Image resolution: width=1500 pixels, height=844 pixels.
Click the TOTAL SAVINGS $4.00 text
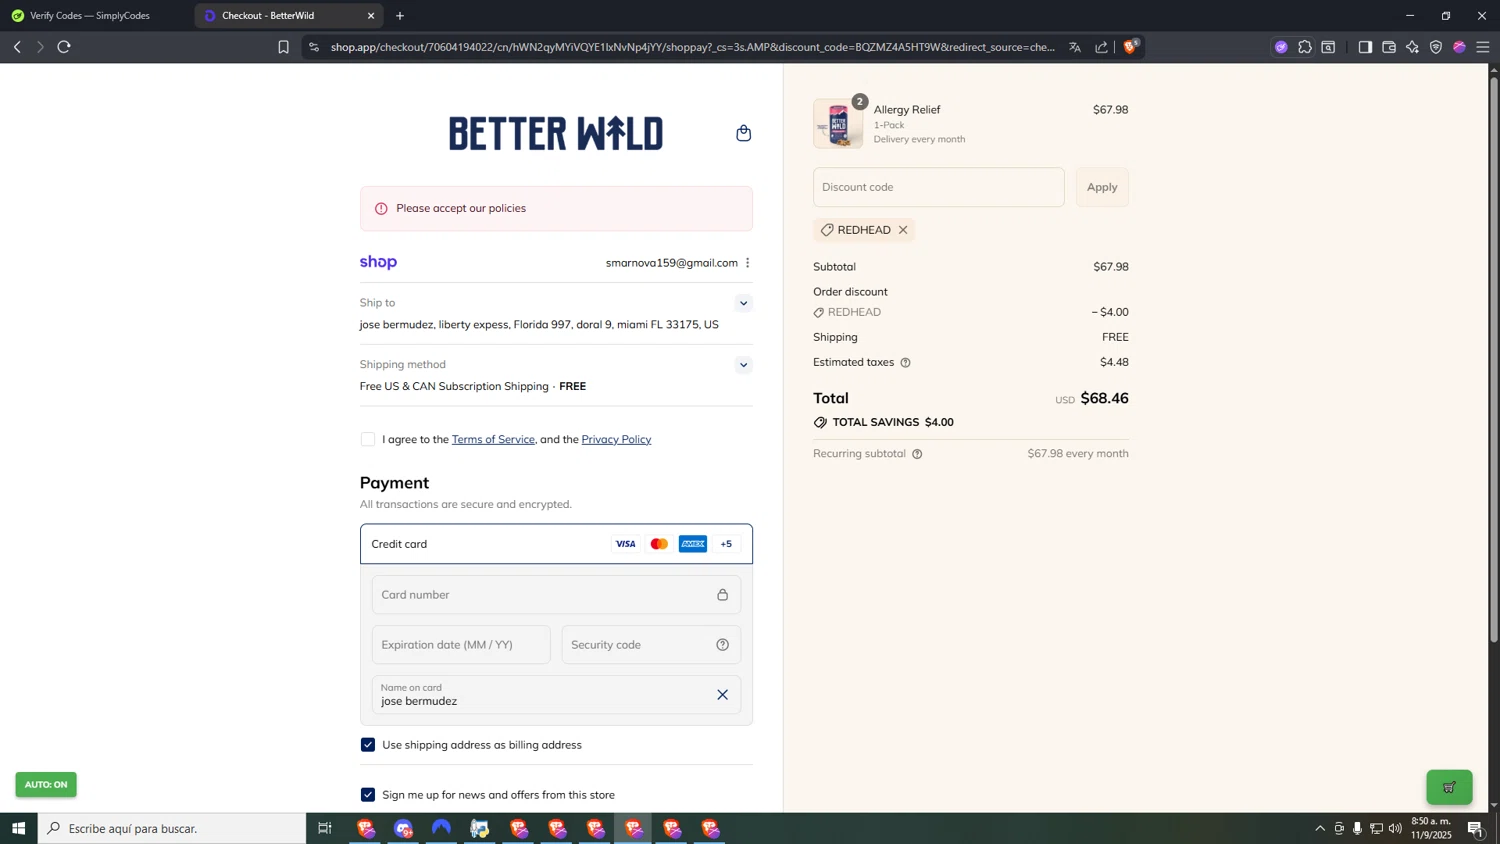coord(893,423)
